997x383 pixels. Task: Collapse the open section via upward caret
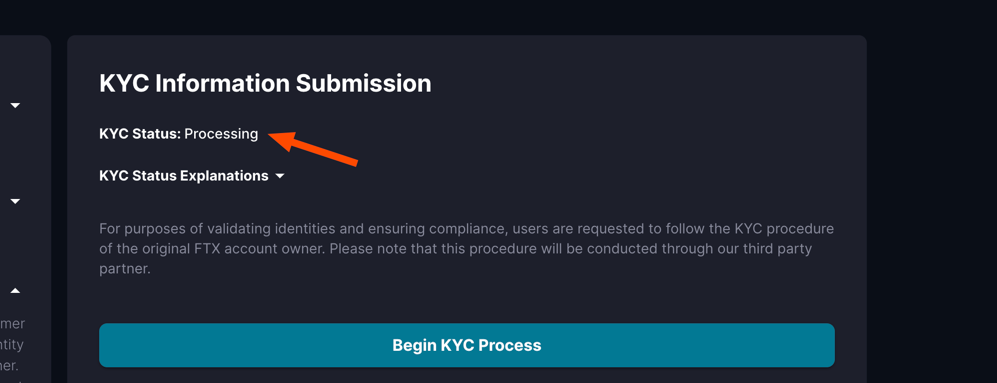[x=15, y=291]
